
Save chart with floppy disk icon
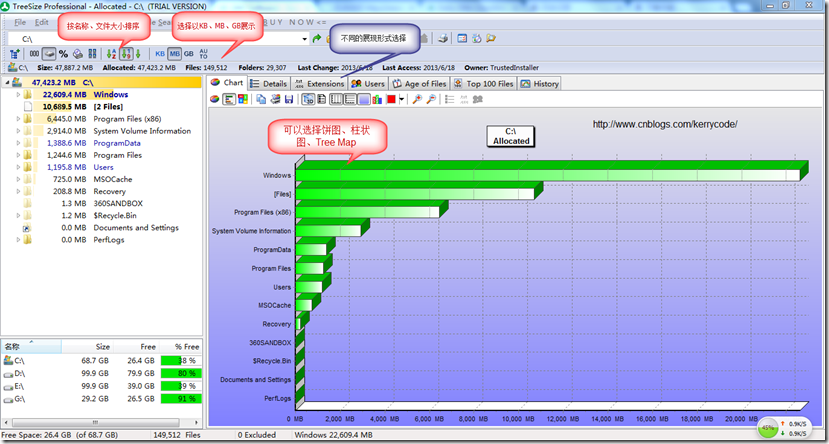[289, 99]
